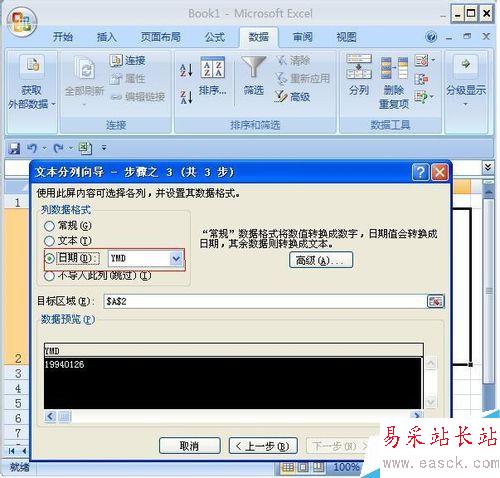
Task: Click the 19940126 preview data
Action: pos(64,365)
